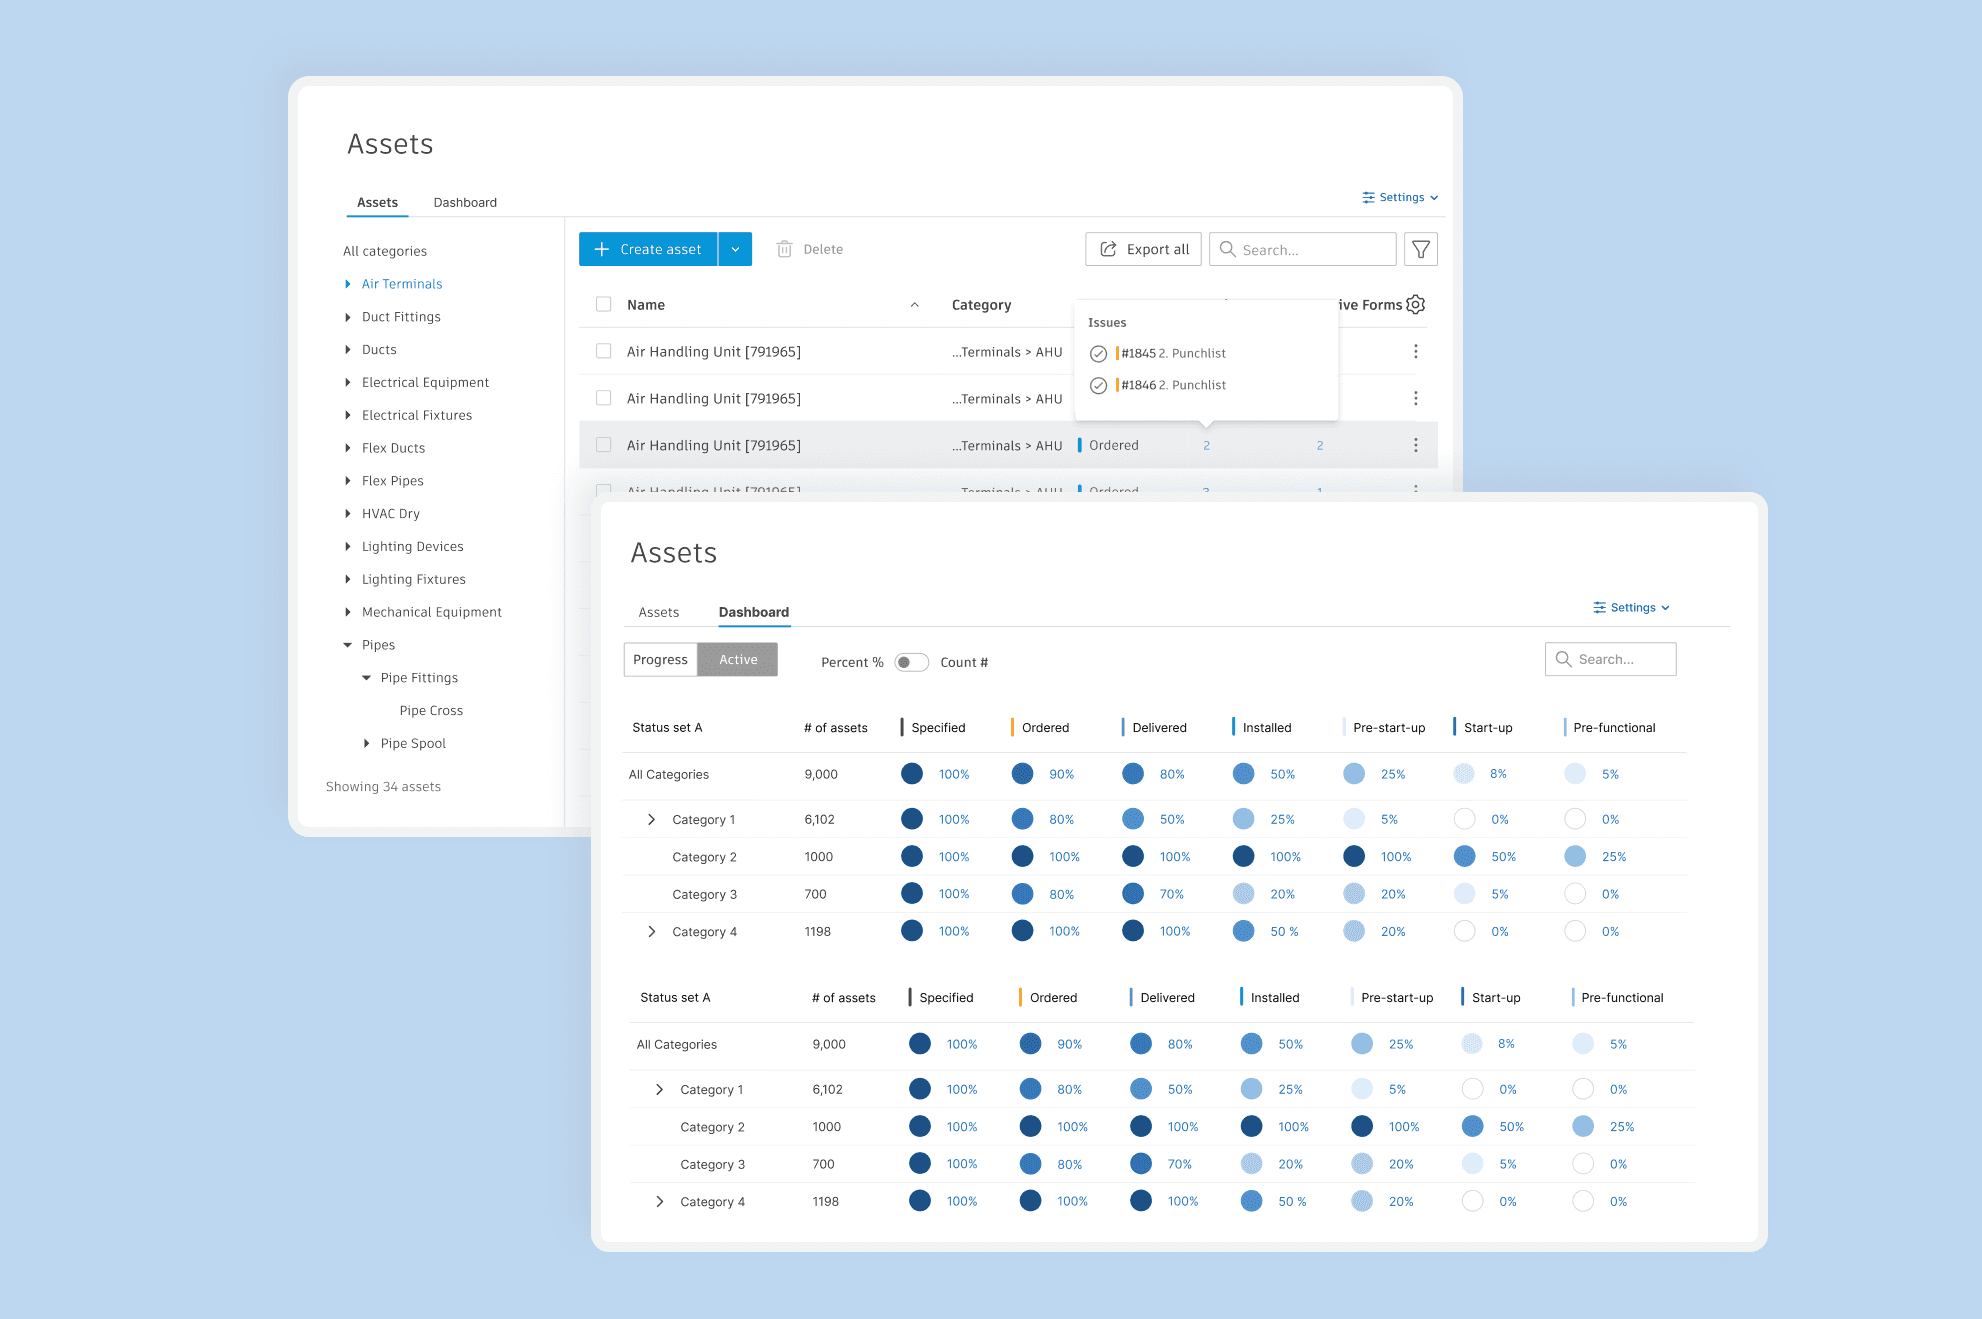The image size is (1982, 1319).
Task: Select Pipe Cross in category tree
Action: (x=431, y=710)
